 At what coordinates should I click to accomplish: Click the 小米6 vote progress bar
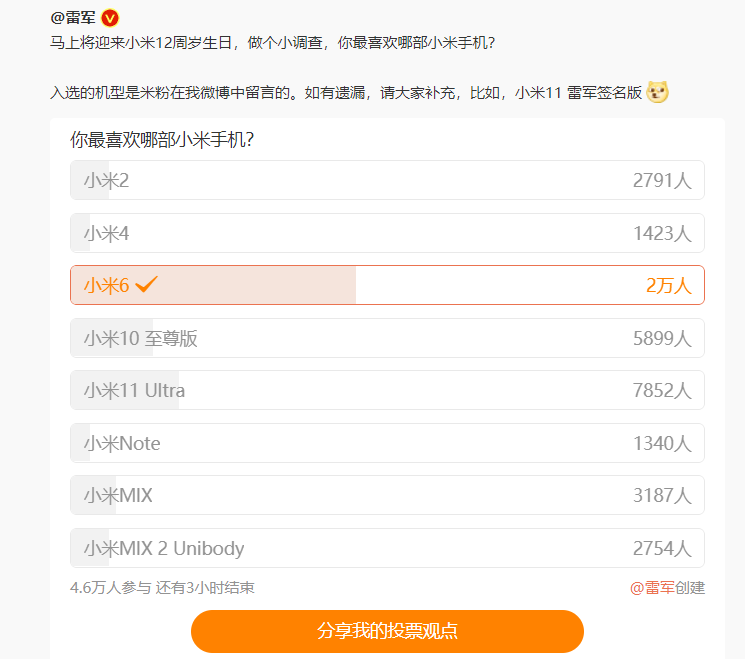[x=213, y=285]
